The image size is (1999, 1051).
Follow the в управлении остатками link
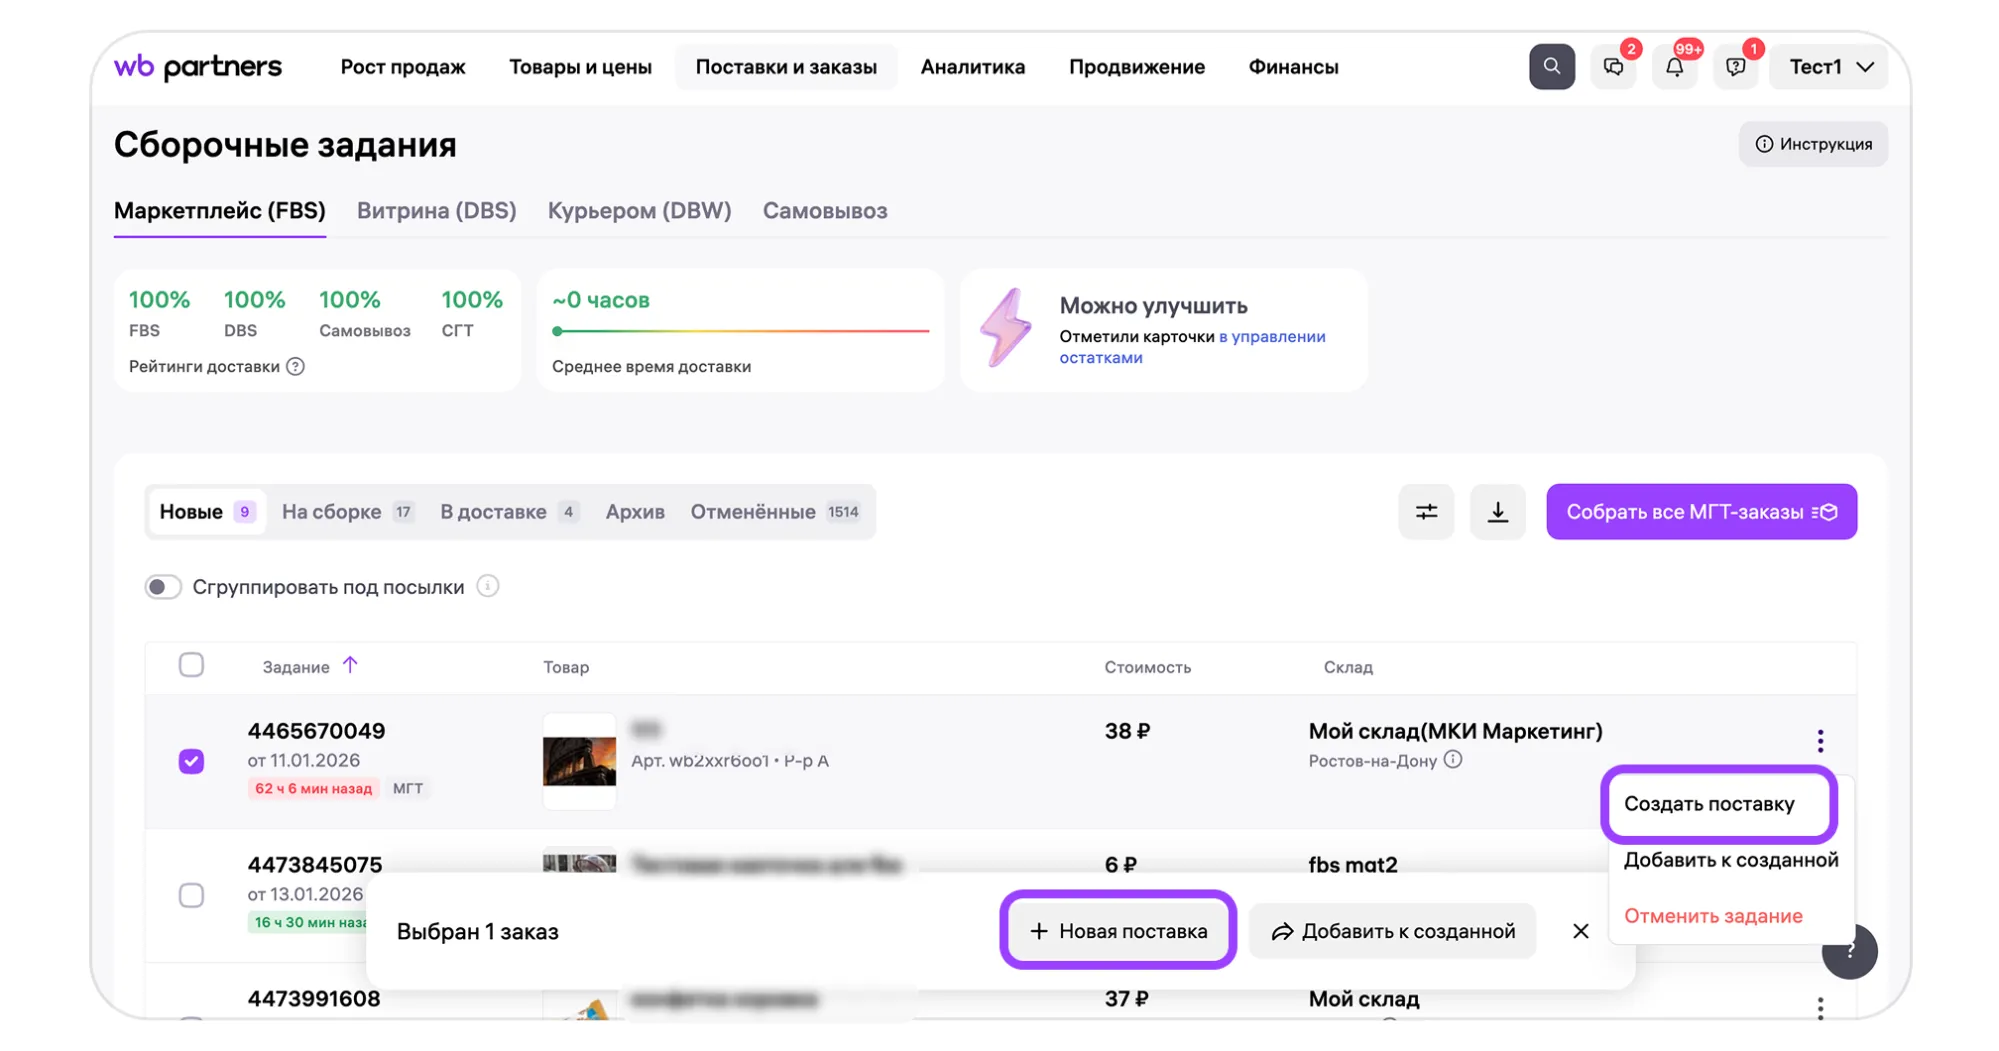(x=1271, y=337)
